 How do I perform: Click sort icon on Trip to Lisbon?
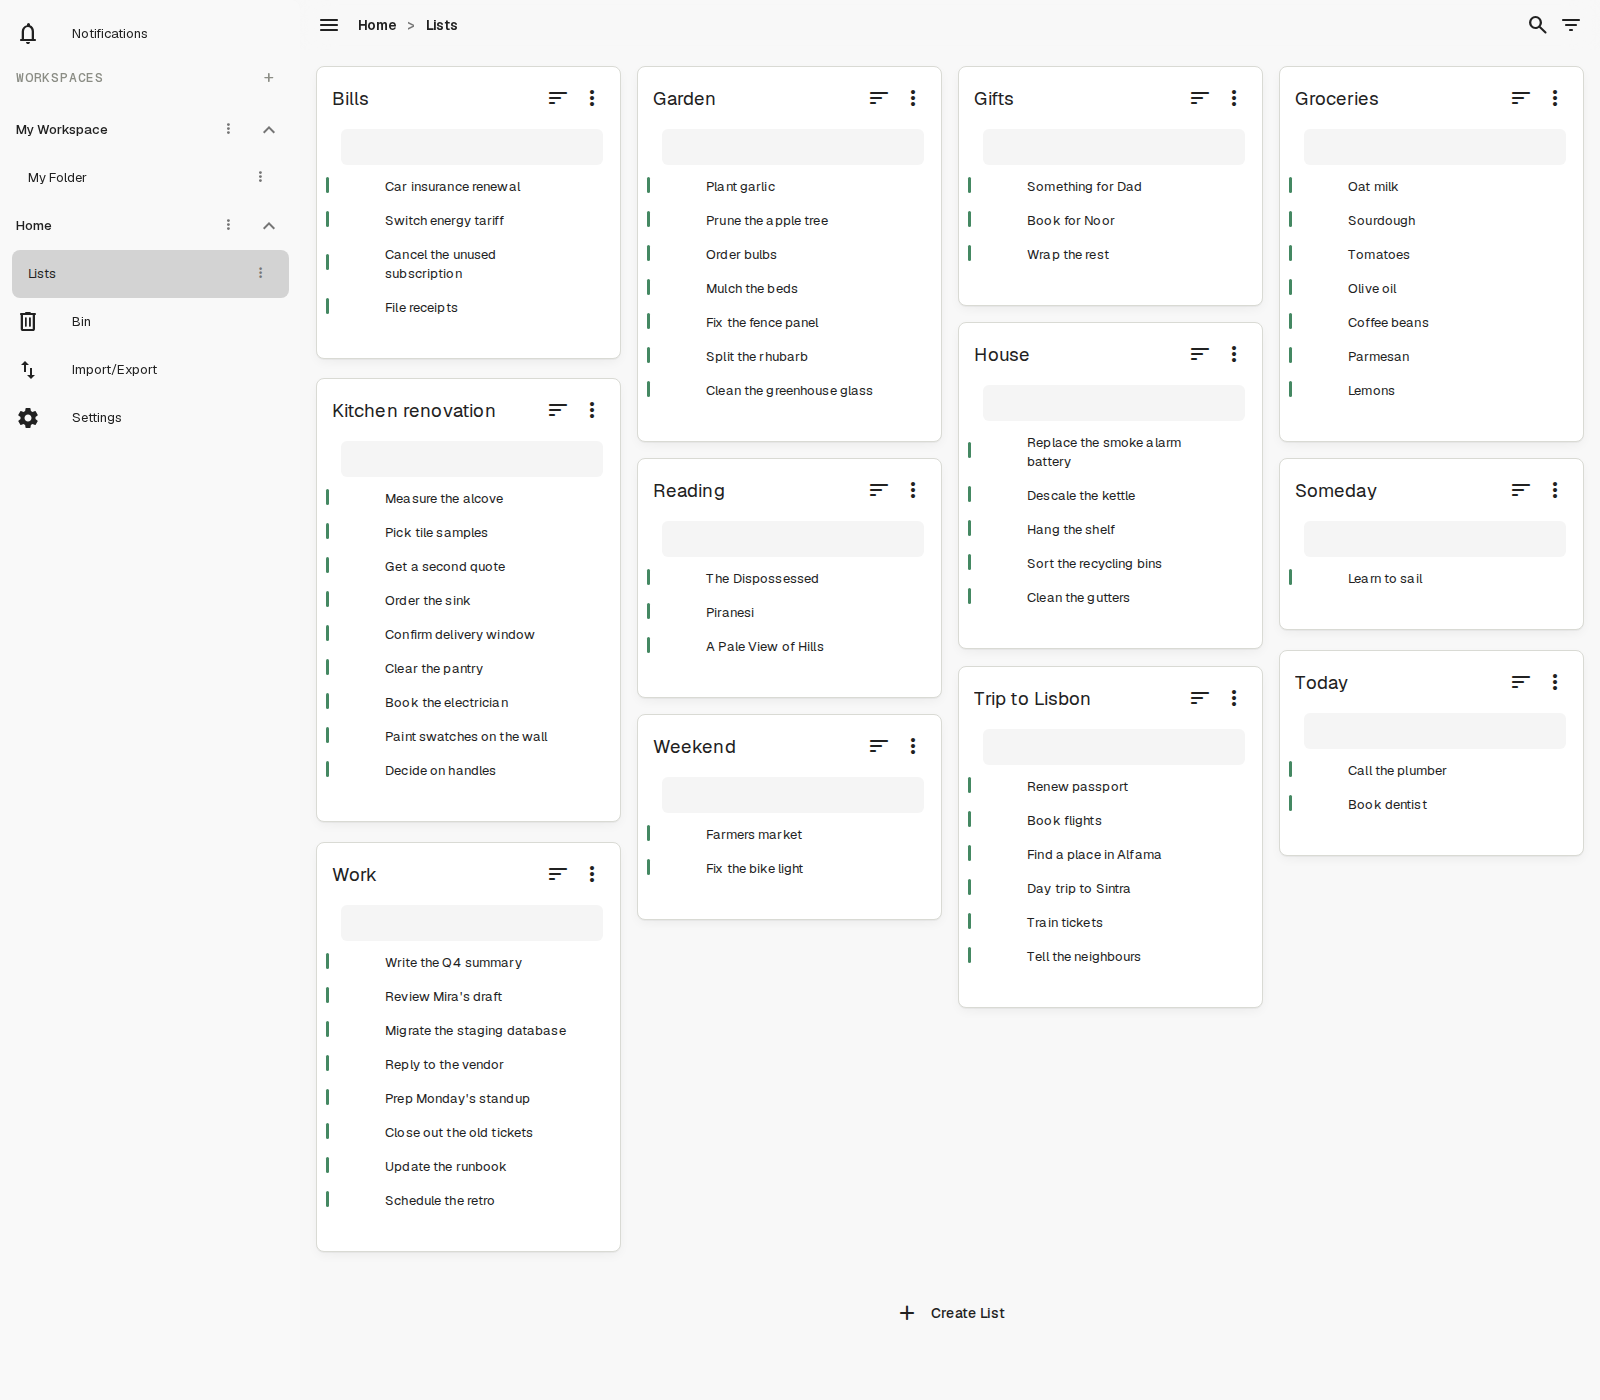pos(1200,698)
